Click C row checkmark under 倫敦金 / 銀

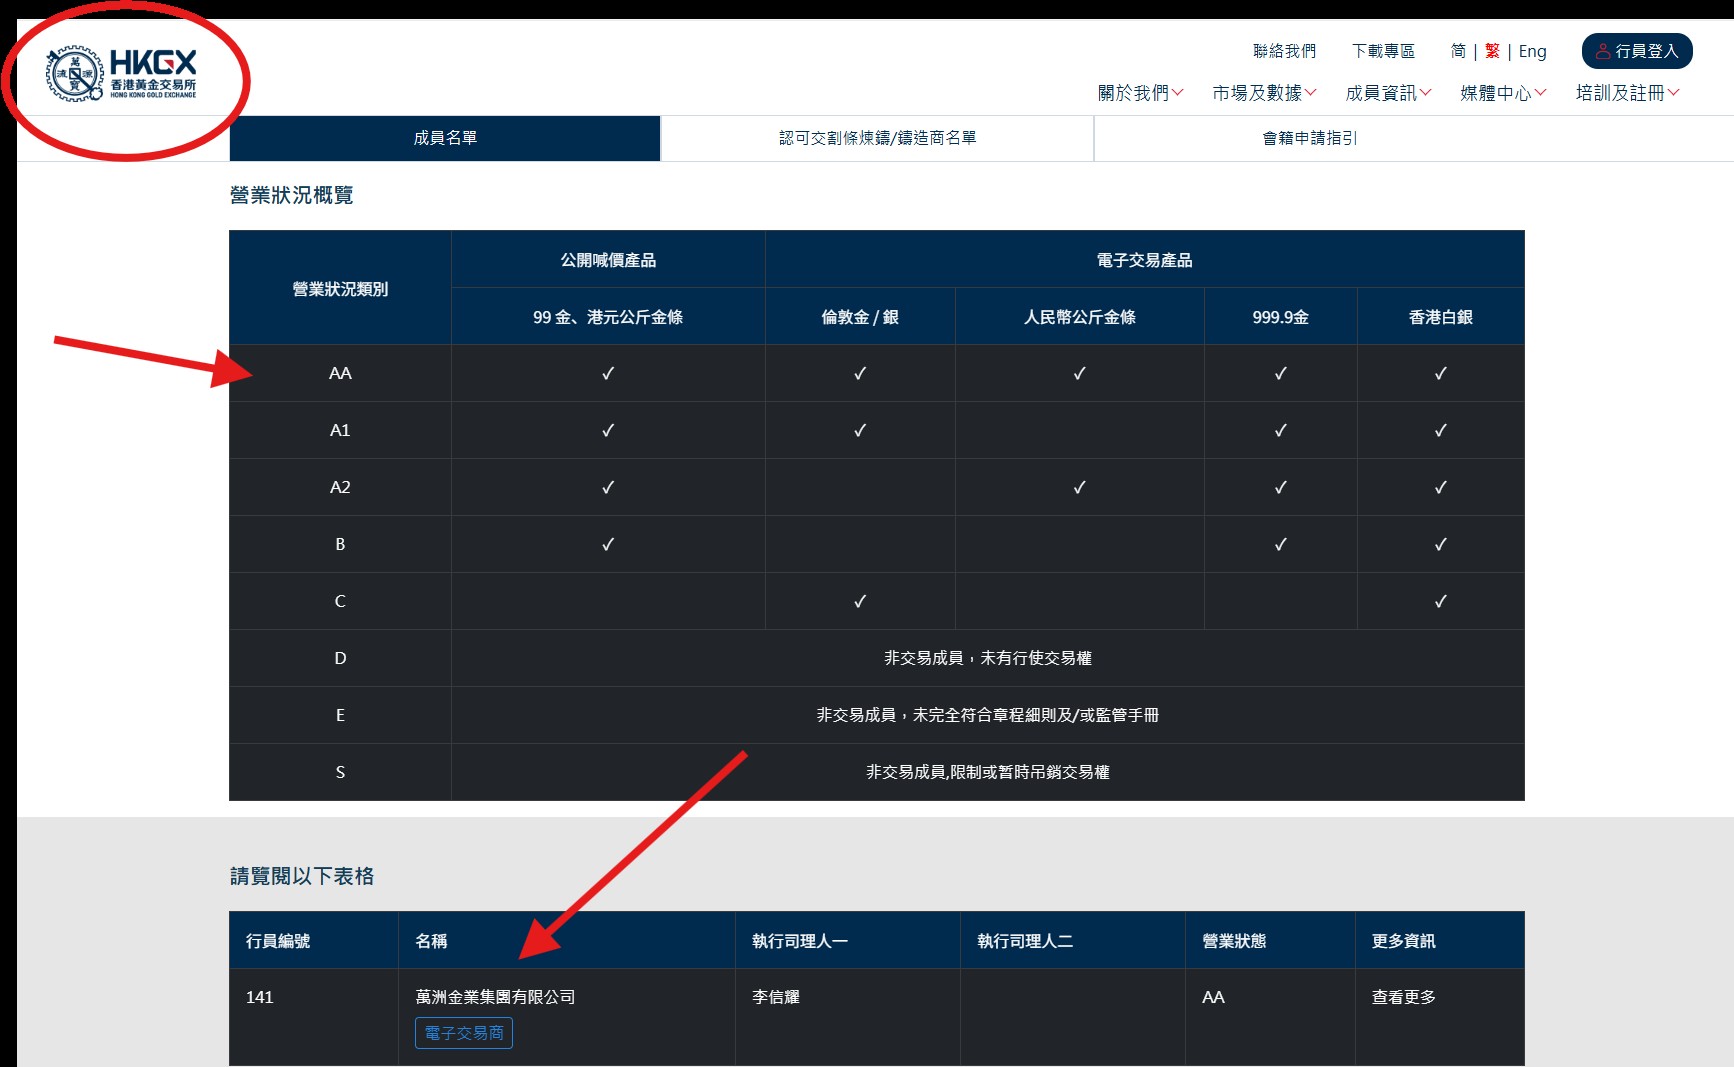(860, 601)
